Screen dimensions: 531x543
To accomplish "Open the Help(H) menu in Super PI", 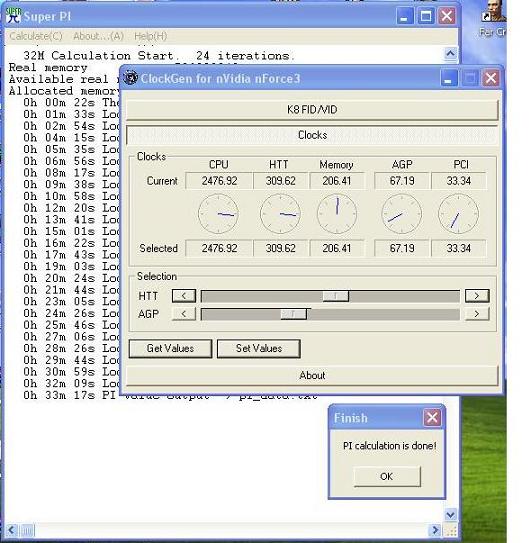I will tap(151, 36).
